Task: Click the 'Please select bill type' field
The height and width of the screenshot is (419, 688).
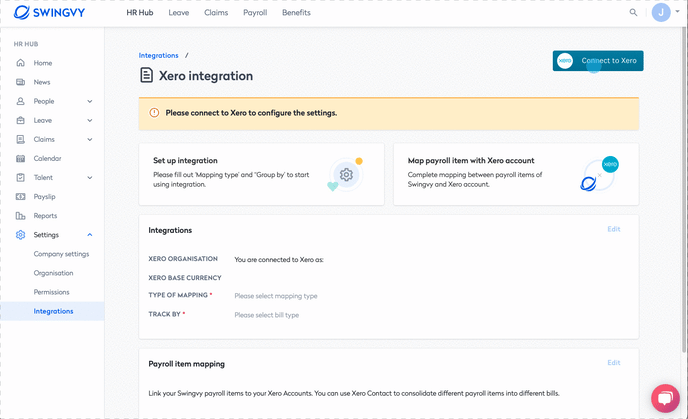Action: [266, 315]
